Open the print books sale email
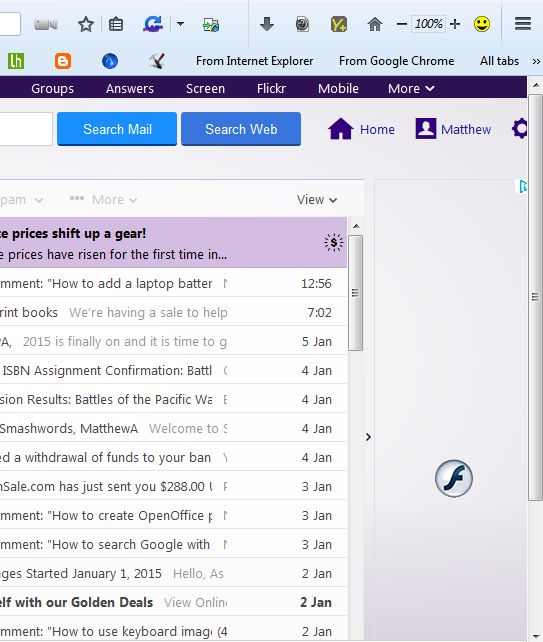543x642 pixels. (173, 312)
